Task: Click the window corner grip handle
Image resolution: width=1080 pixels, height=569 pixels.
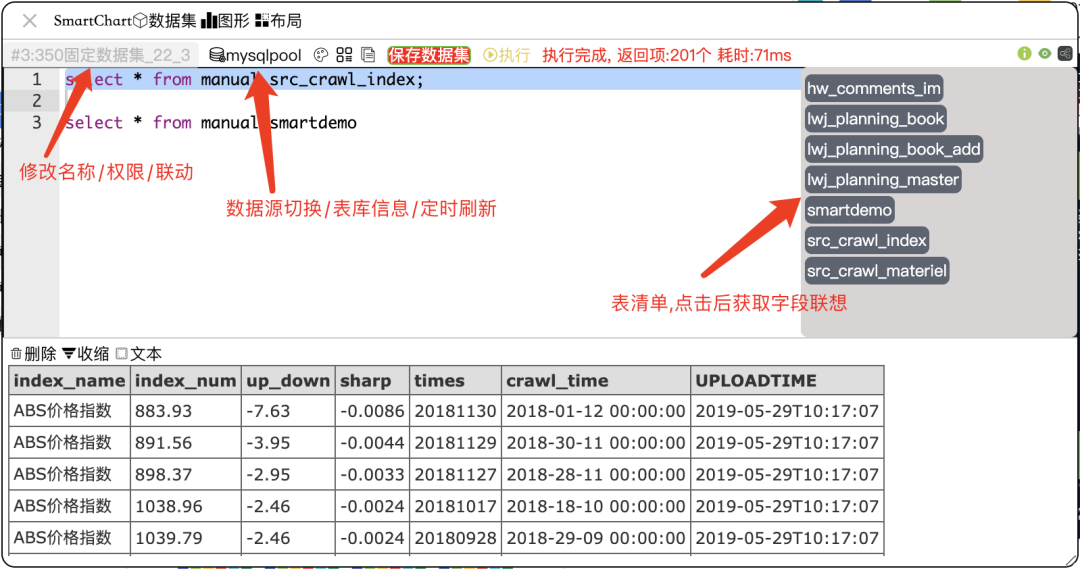Action: click(1070, 560)
